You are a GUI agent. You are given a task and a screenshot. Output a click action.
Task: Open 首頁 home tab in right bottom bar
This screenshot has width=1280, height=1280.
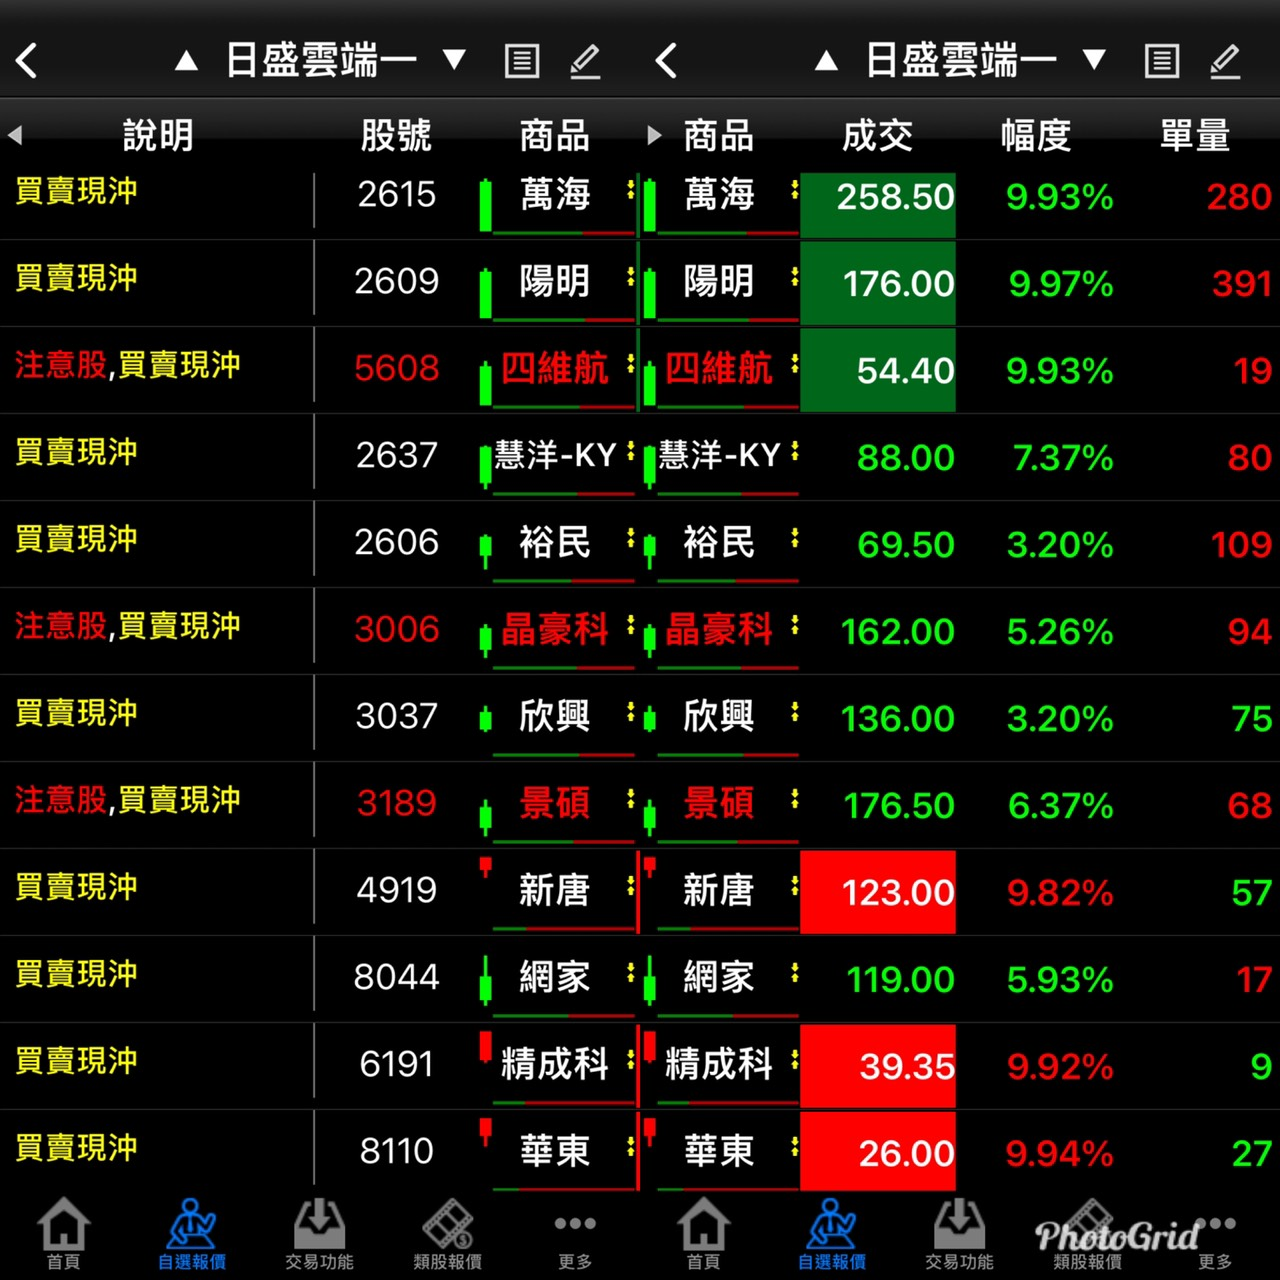point(704,1234)
